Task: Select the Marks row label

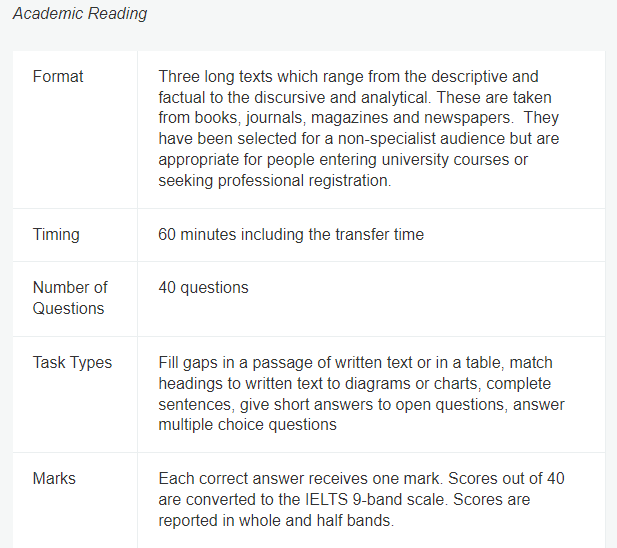Action: pyautogui.click(x=54, y=478)
